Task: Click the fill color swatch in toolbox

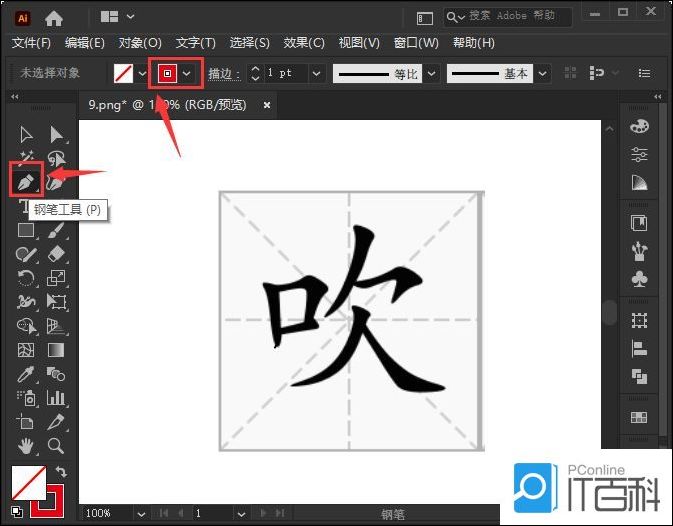Action: (29, 484)
